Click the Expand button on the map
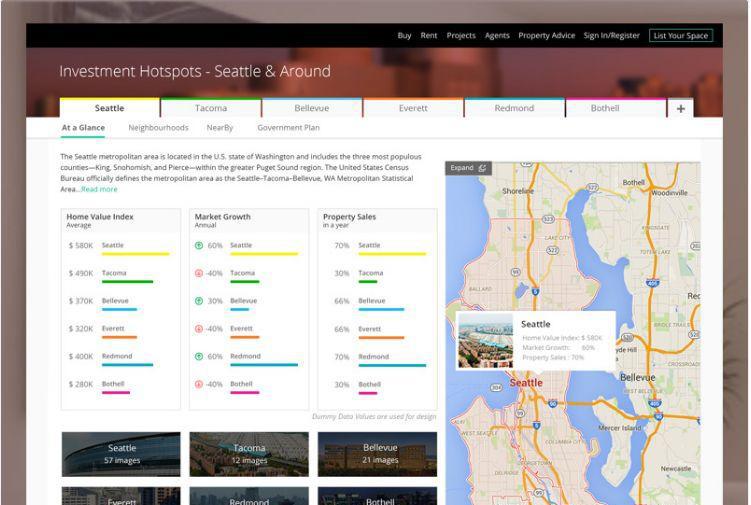 468,168
